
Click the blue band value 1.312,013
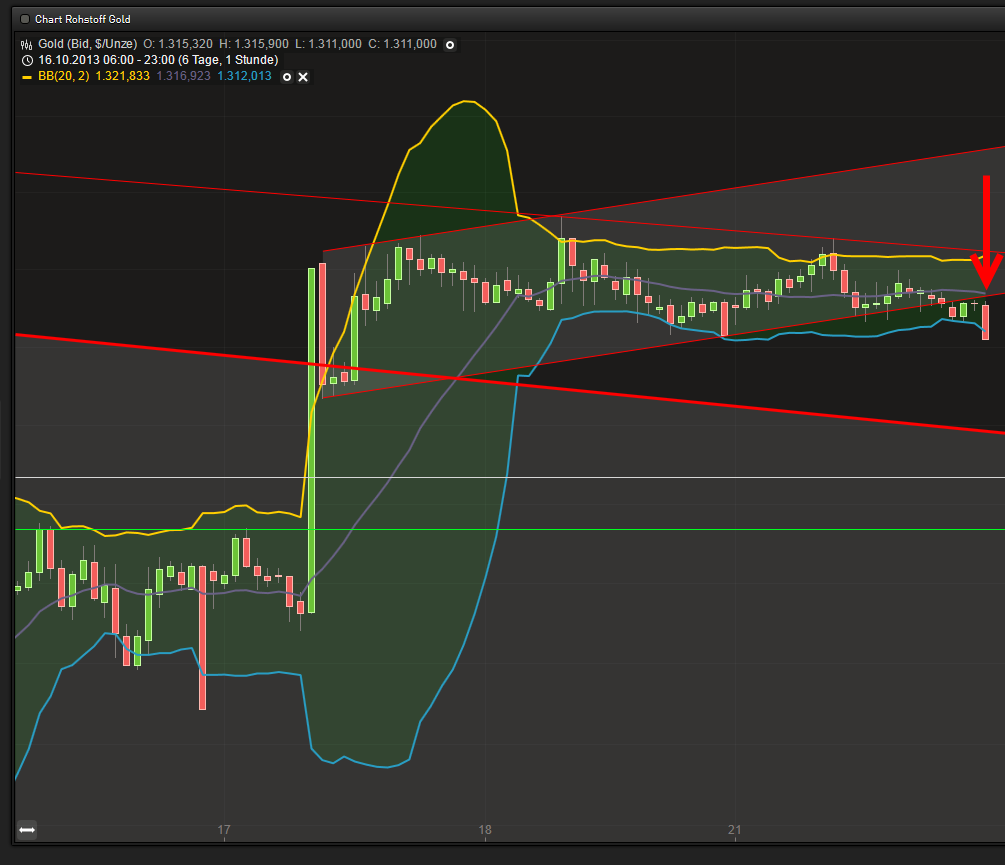pyautogui.click(x=243, y=75)
